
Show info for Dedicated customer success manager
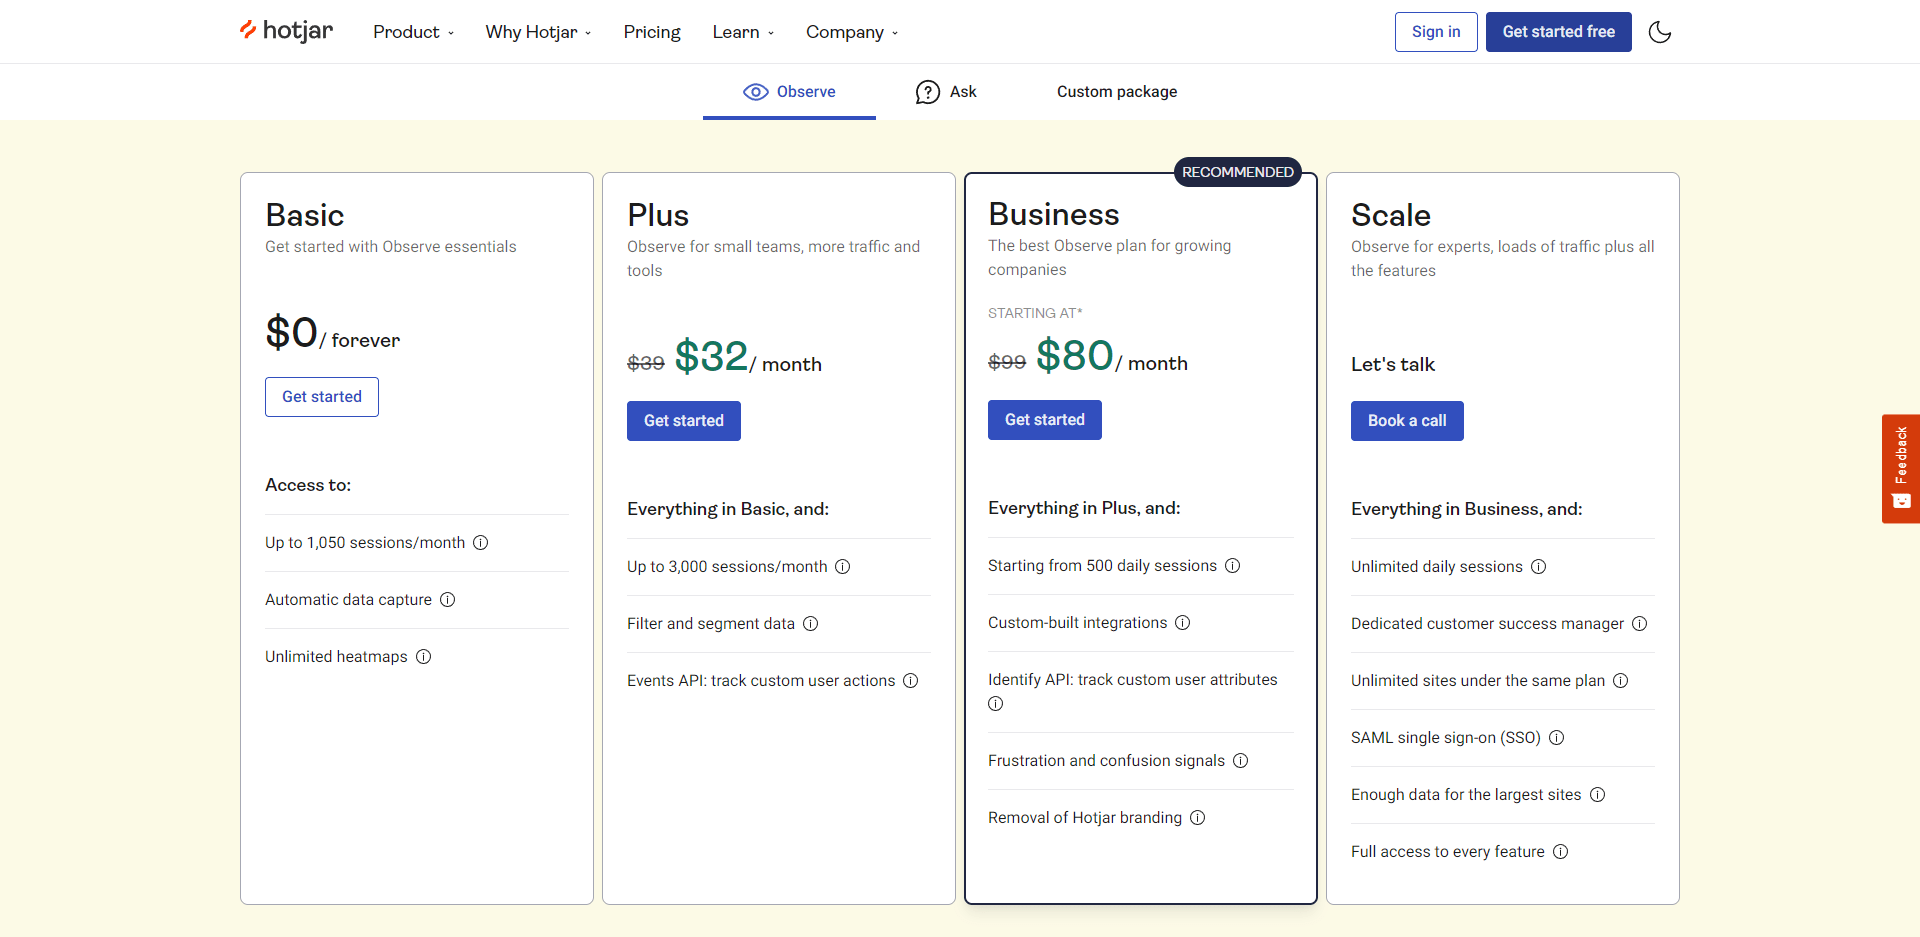pos(1640,624)
